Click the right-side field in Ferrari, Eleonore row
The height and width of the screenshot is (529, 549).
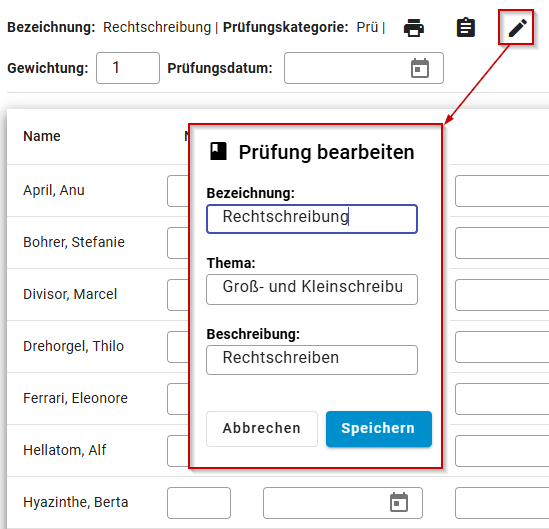pos(502,399)
